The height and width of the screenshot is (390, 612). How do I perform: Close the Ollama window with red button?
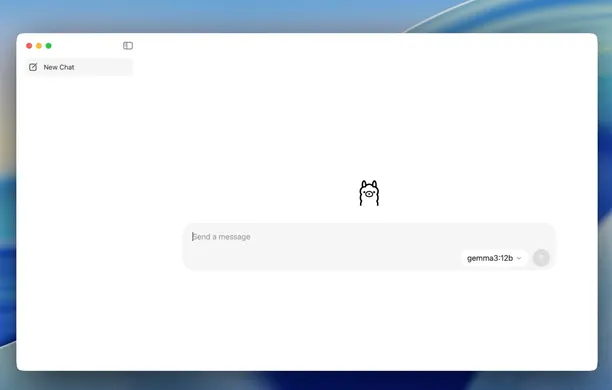(29, 46)
